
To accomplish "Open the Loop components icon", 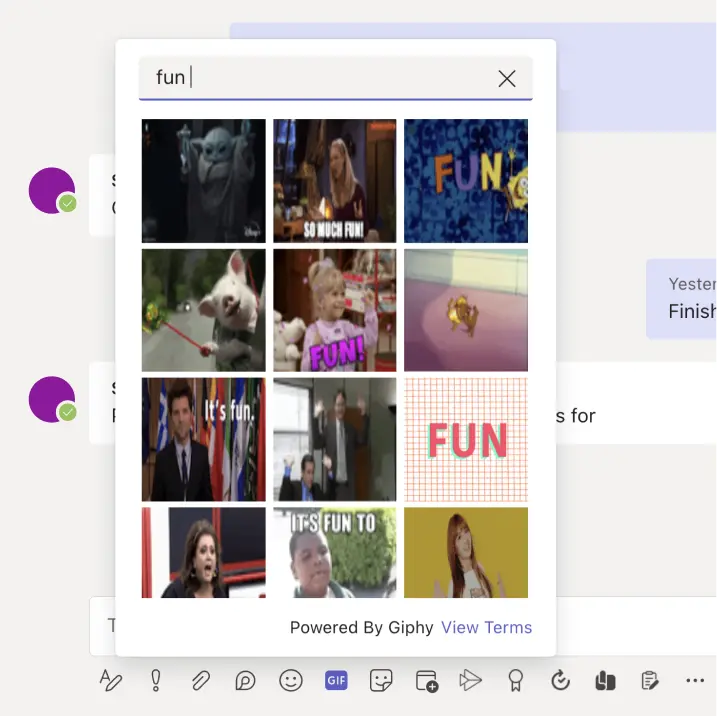I will coord(245,681).
